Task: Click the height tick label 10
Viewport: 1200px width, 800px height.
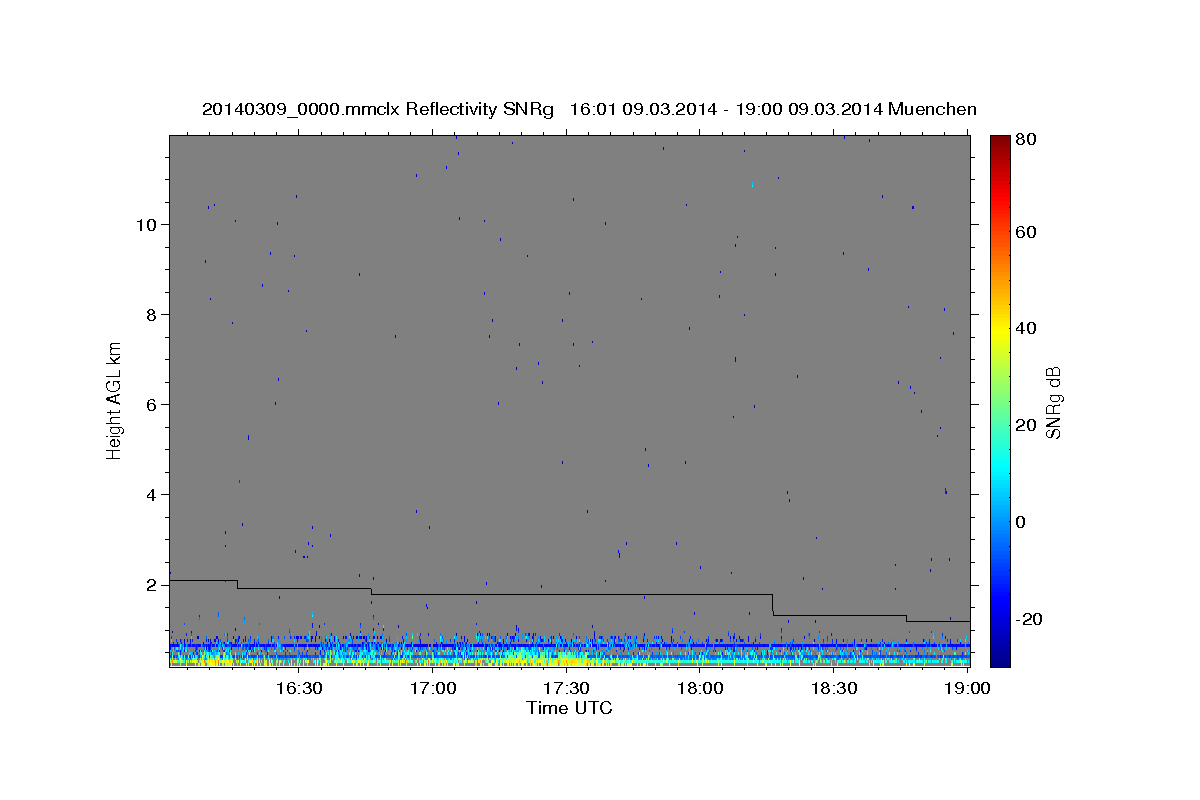Action: pyautogui.click(x=148, y=225)
